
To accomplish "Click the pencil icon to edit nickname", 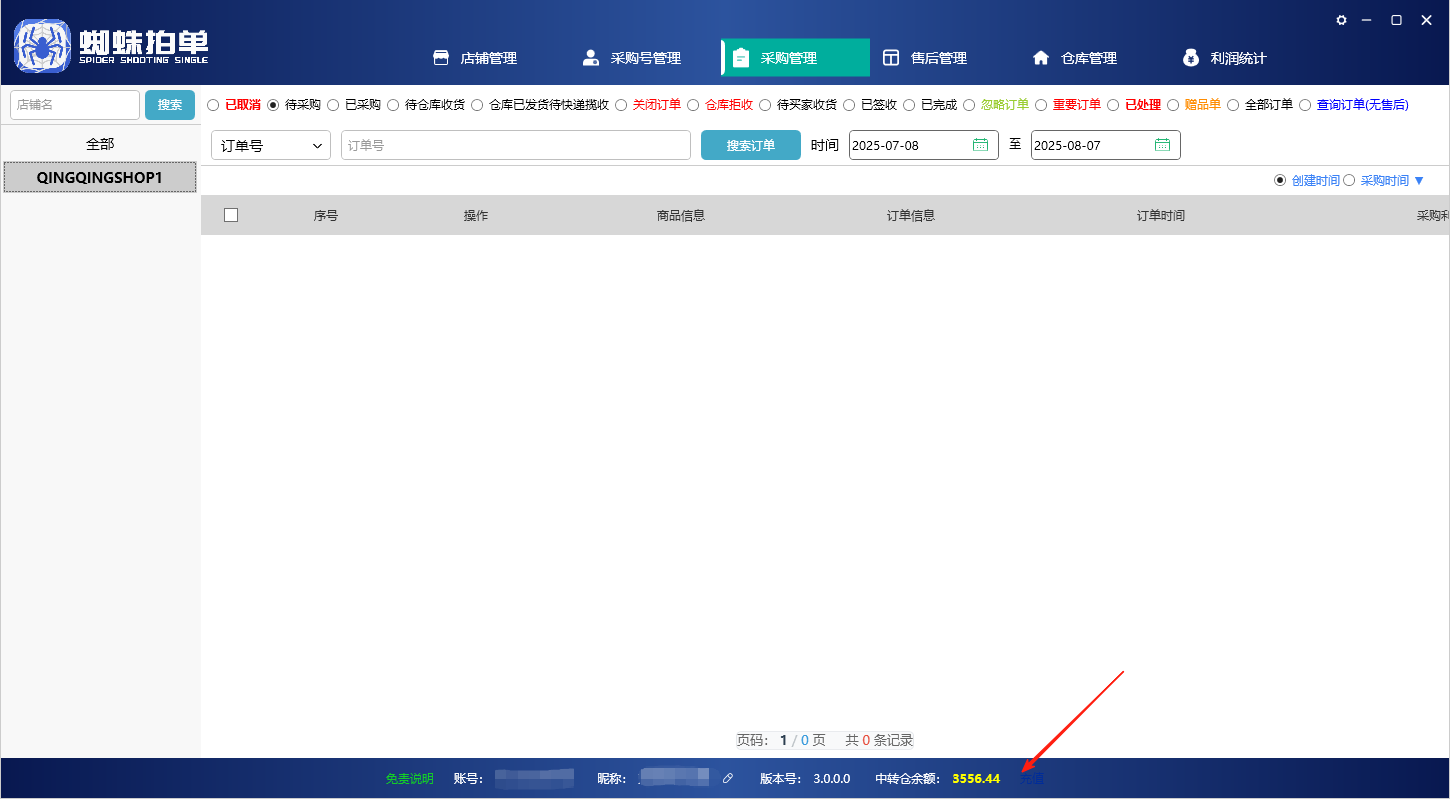I will 728,778.
